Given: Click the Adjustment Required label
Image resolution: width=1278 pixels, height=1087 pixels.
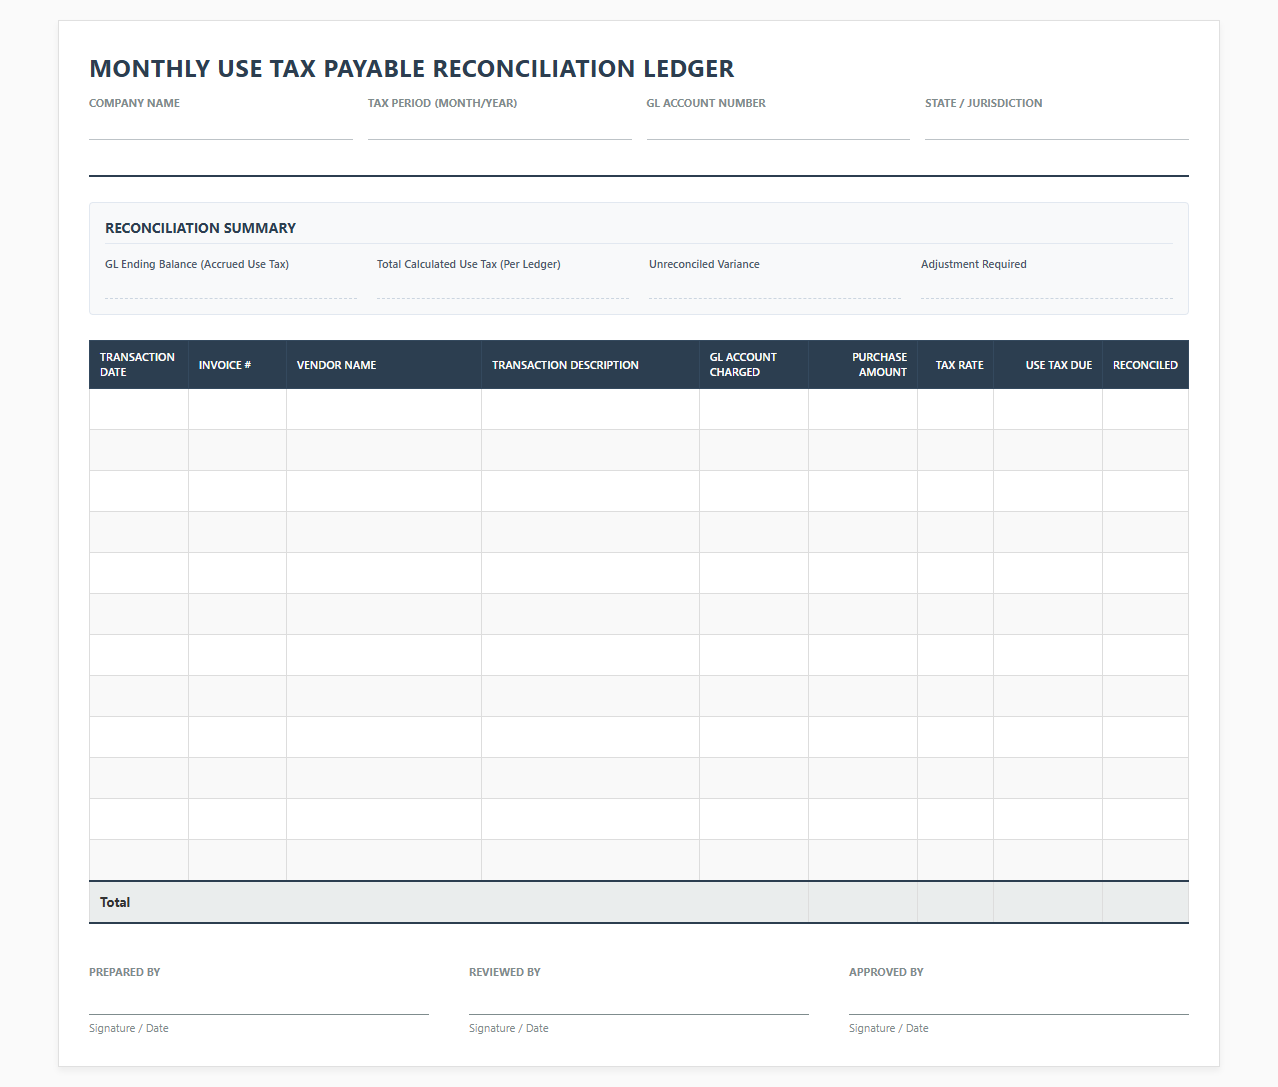Looking at the screenshot, I should pos(974,264).
